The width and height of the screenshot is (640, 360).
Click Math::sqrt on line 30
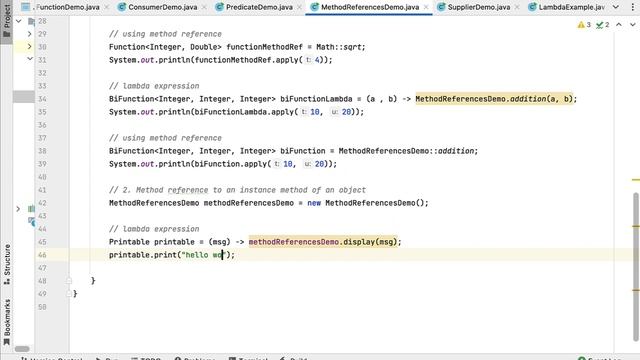[x=339, y=47]
